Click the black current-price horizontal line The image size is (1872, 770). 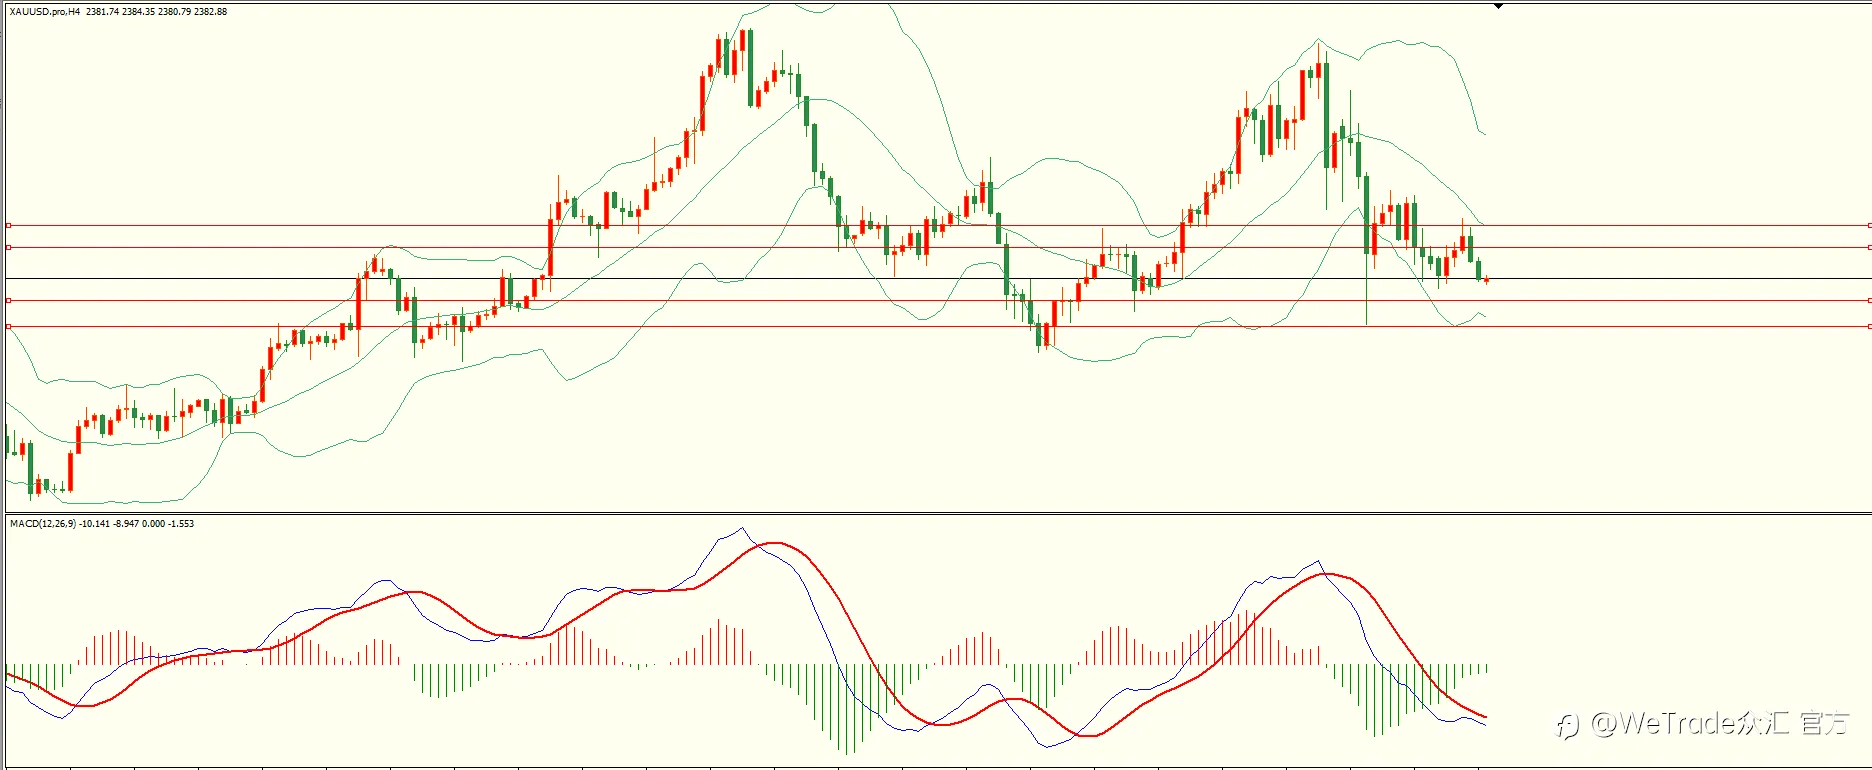tap(938, 278)
